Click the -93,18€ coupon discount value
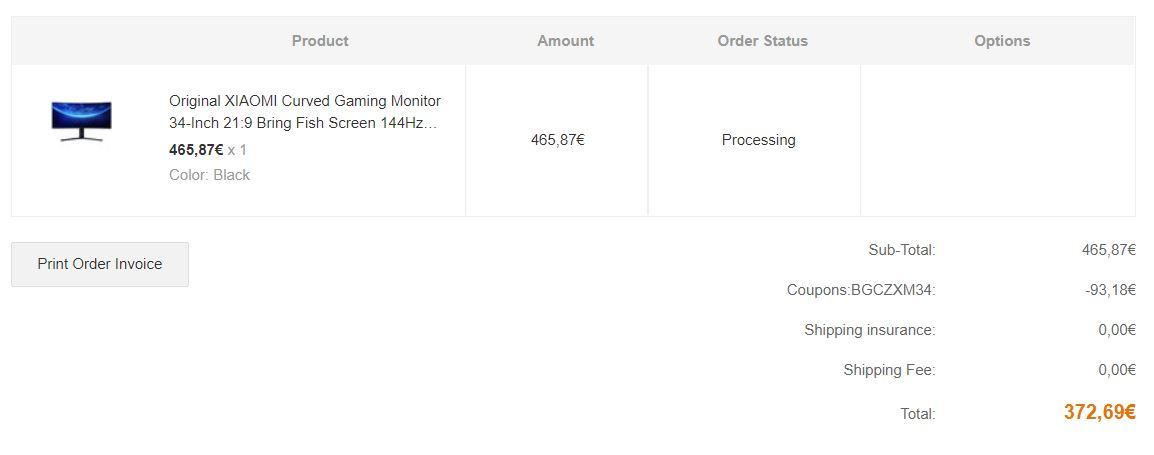Screen dimensions: 1154x455 pyautogui.click(x=1110, y=290)
